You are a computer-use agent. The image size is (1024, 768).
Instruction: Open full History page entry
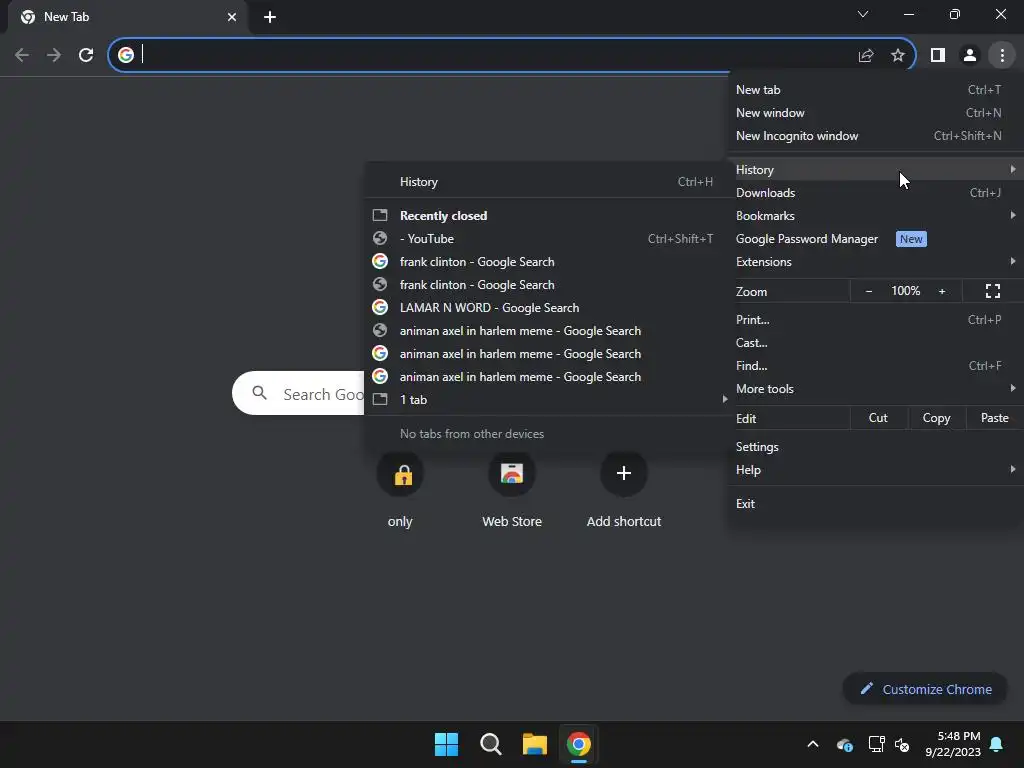tap(547, 182)
